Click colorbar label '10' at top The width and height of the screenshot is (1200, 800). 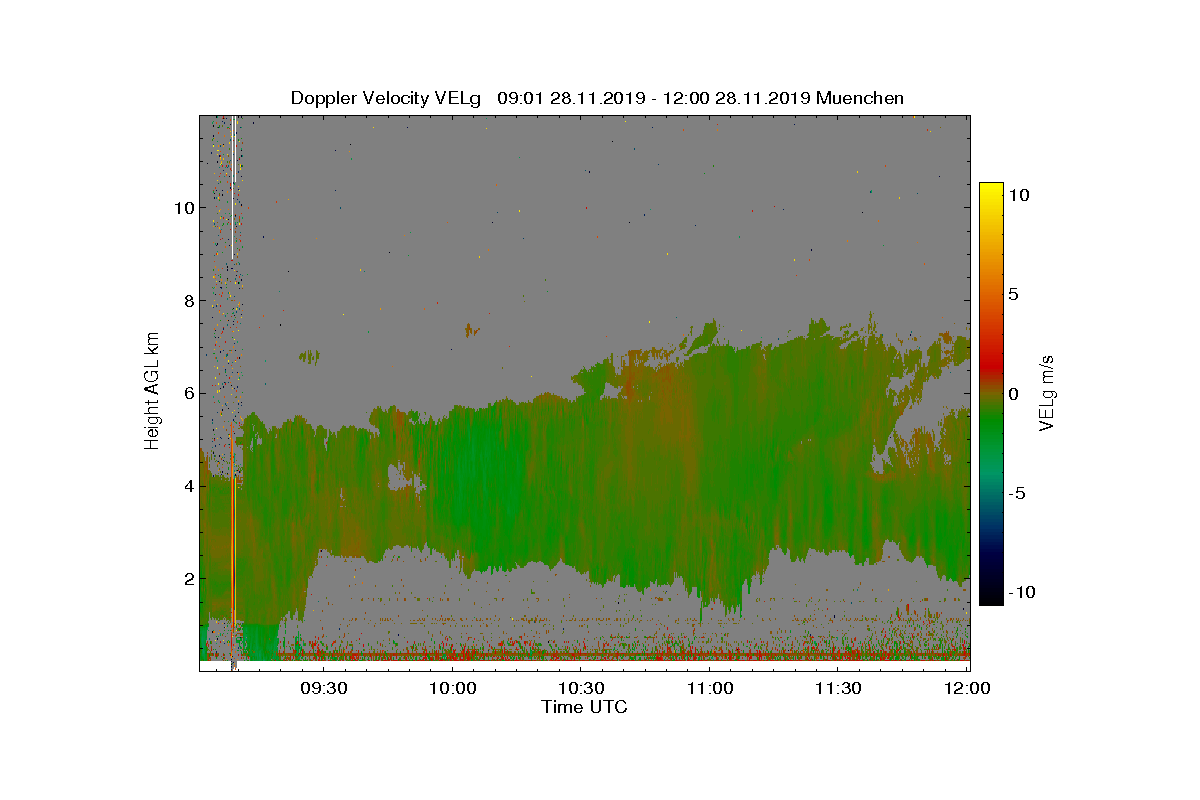pyautogui.click(x=1019, y=195)
